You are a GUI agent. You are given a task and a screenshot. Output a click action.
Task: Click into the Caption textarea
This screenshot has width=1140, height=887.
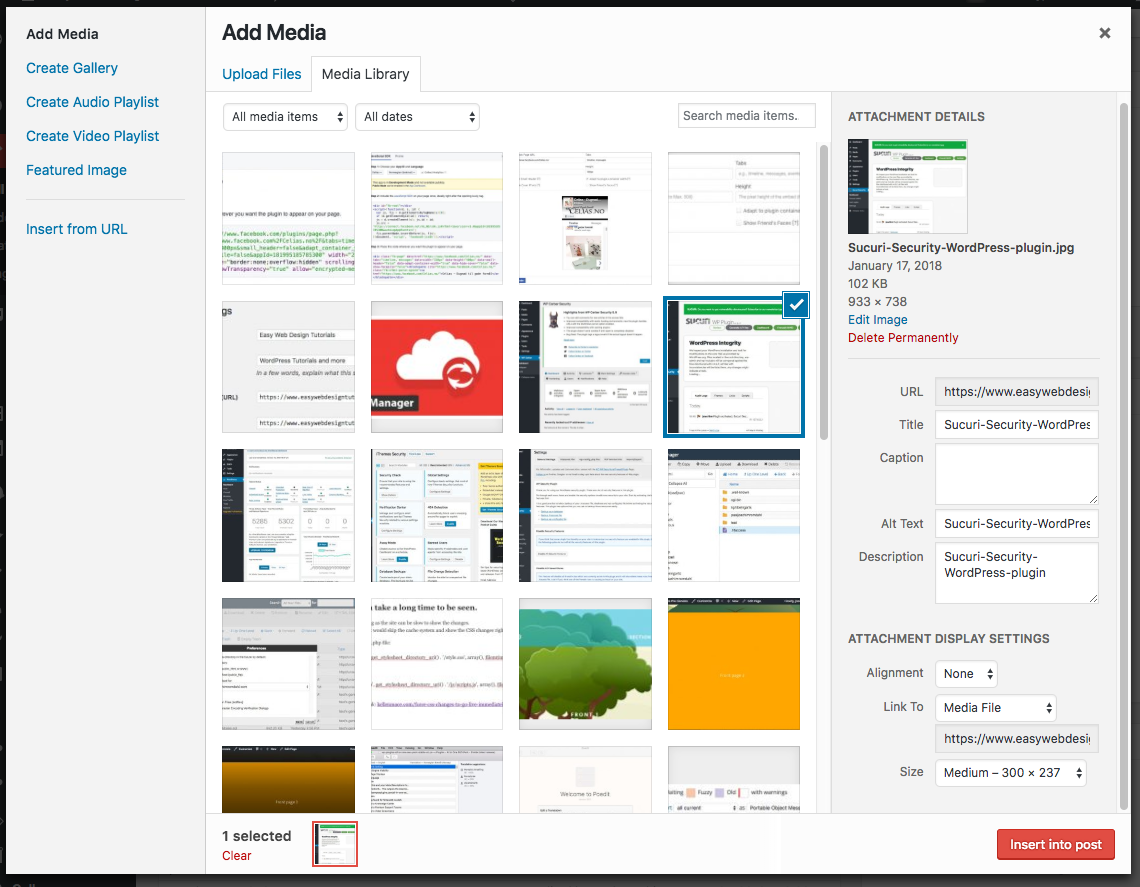(x=1016, y=474)
